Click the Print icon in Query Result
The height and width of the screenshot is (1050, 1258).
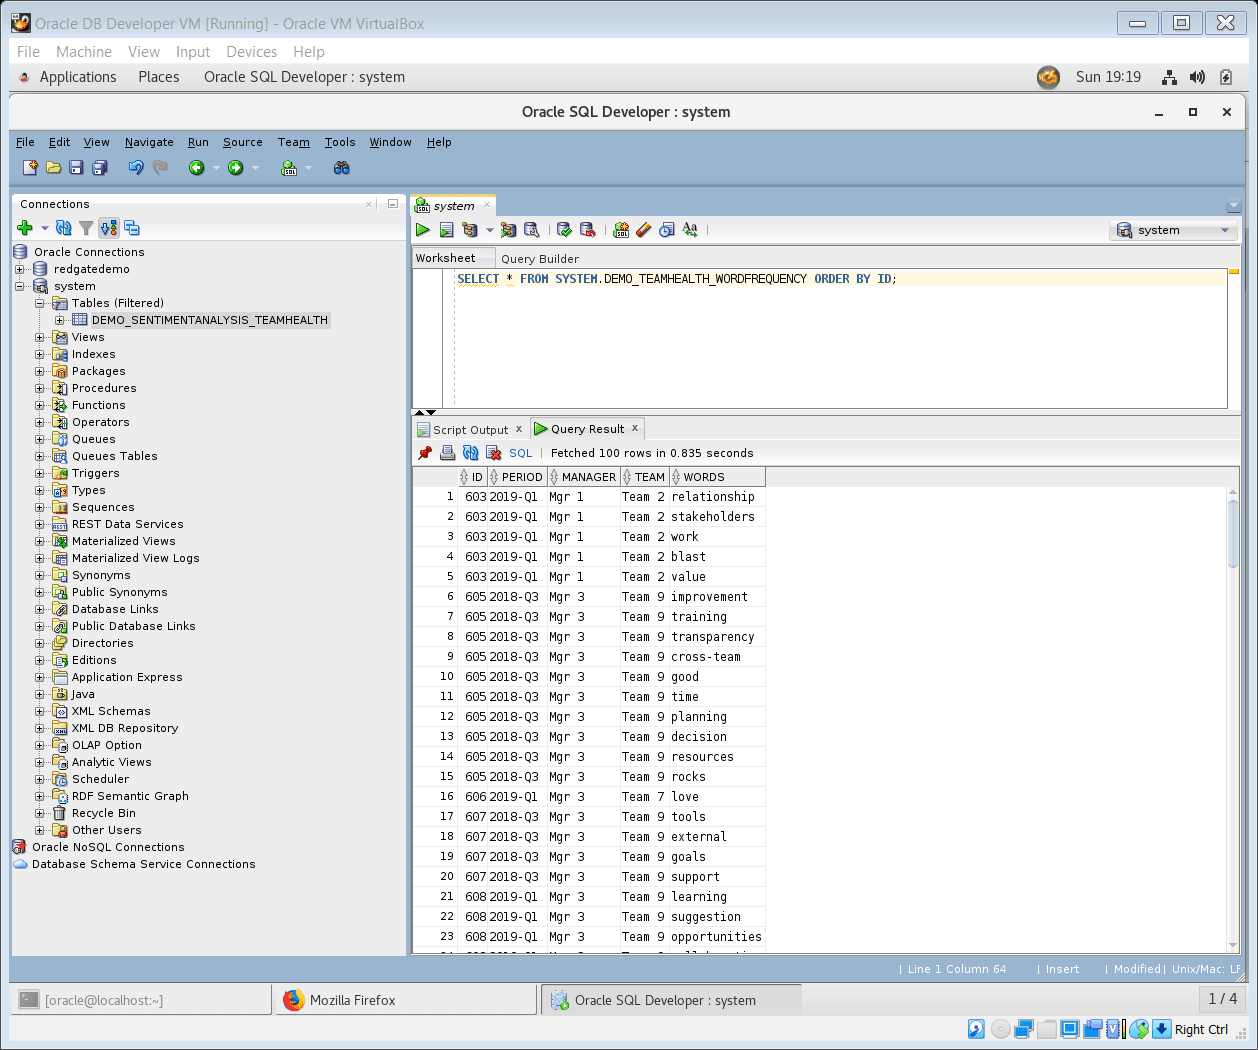[447, 453]
